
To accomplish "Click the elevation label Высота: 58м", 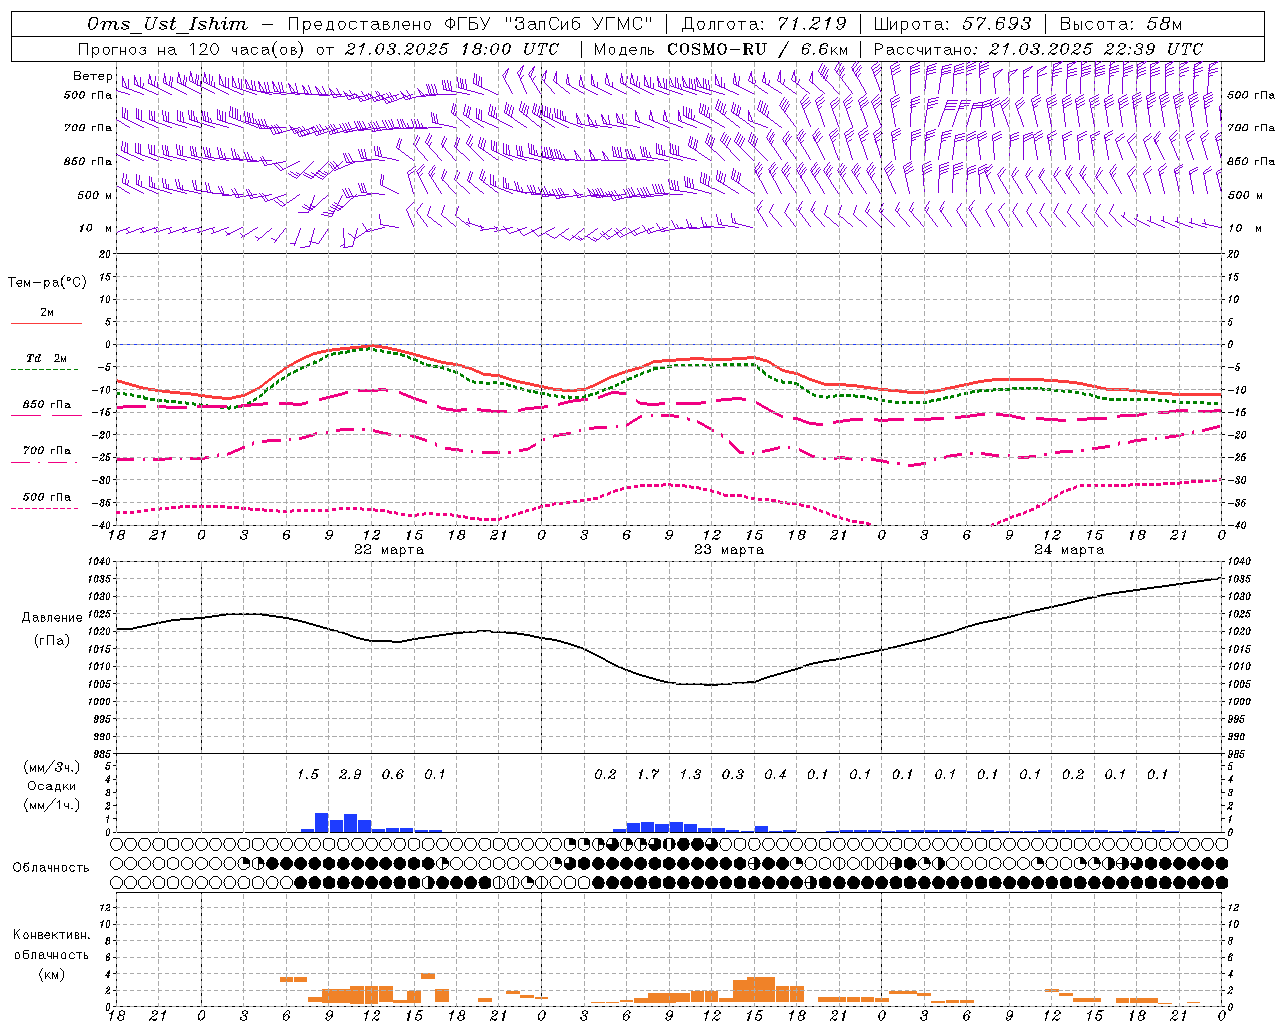I will [x=1120, y=24].
